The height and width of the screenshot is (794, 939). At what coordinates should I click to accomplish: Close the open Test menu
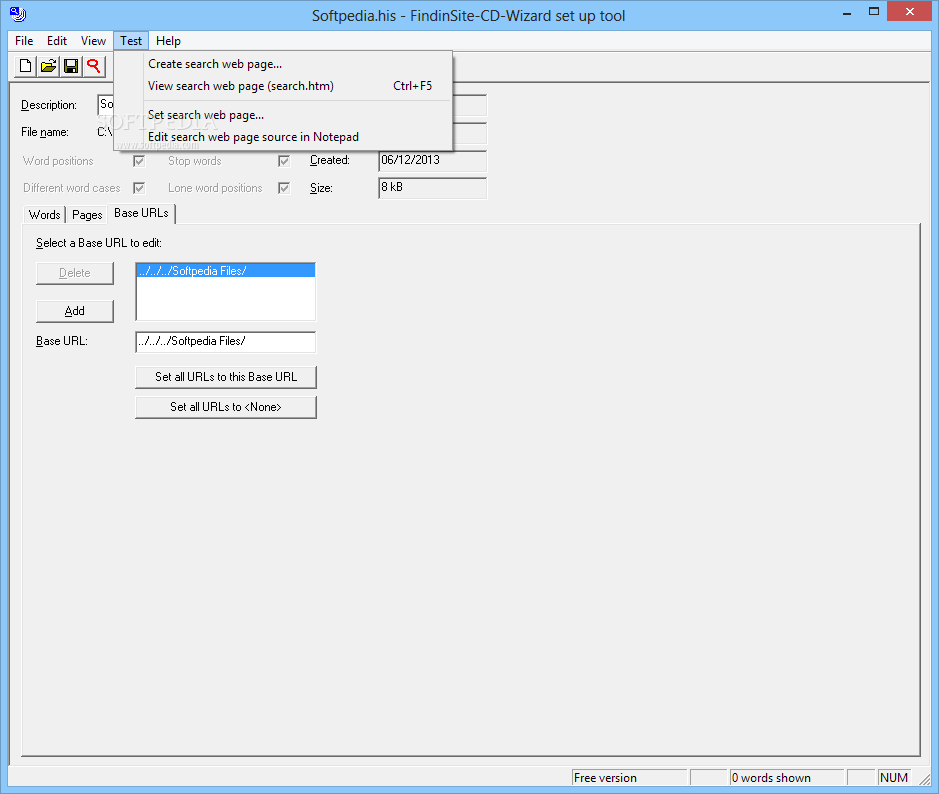tap(131, 41)
